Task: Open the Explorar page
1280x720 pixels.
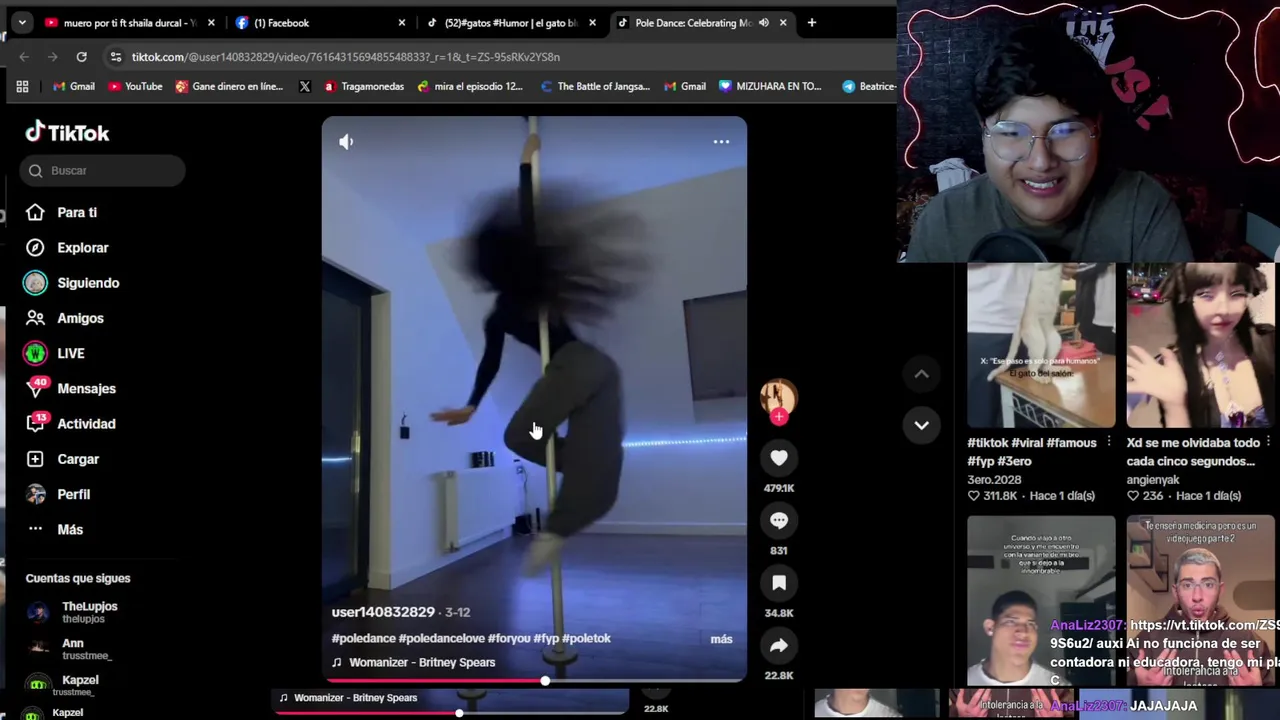Action: [x=82, y=248]
